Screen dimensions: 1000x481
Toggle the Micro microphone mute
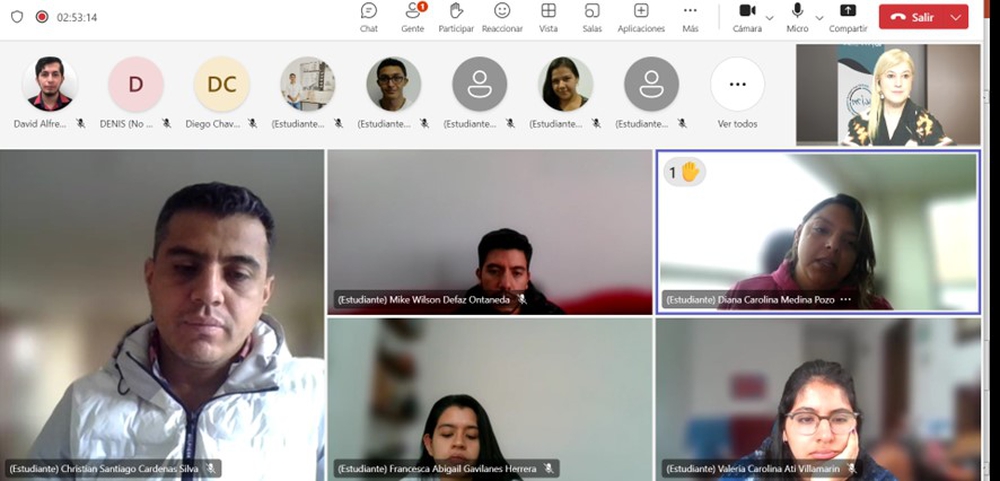click(797, 12)
